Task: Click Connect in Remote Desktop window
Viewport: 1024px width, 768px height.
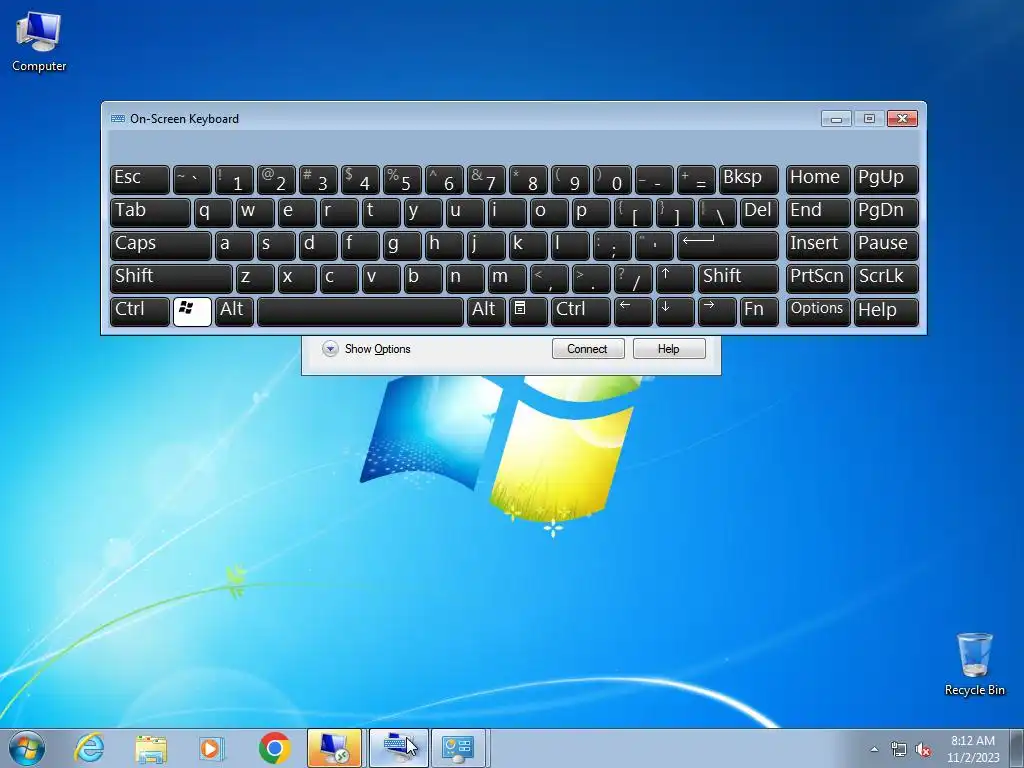Action: point(588,349)
